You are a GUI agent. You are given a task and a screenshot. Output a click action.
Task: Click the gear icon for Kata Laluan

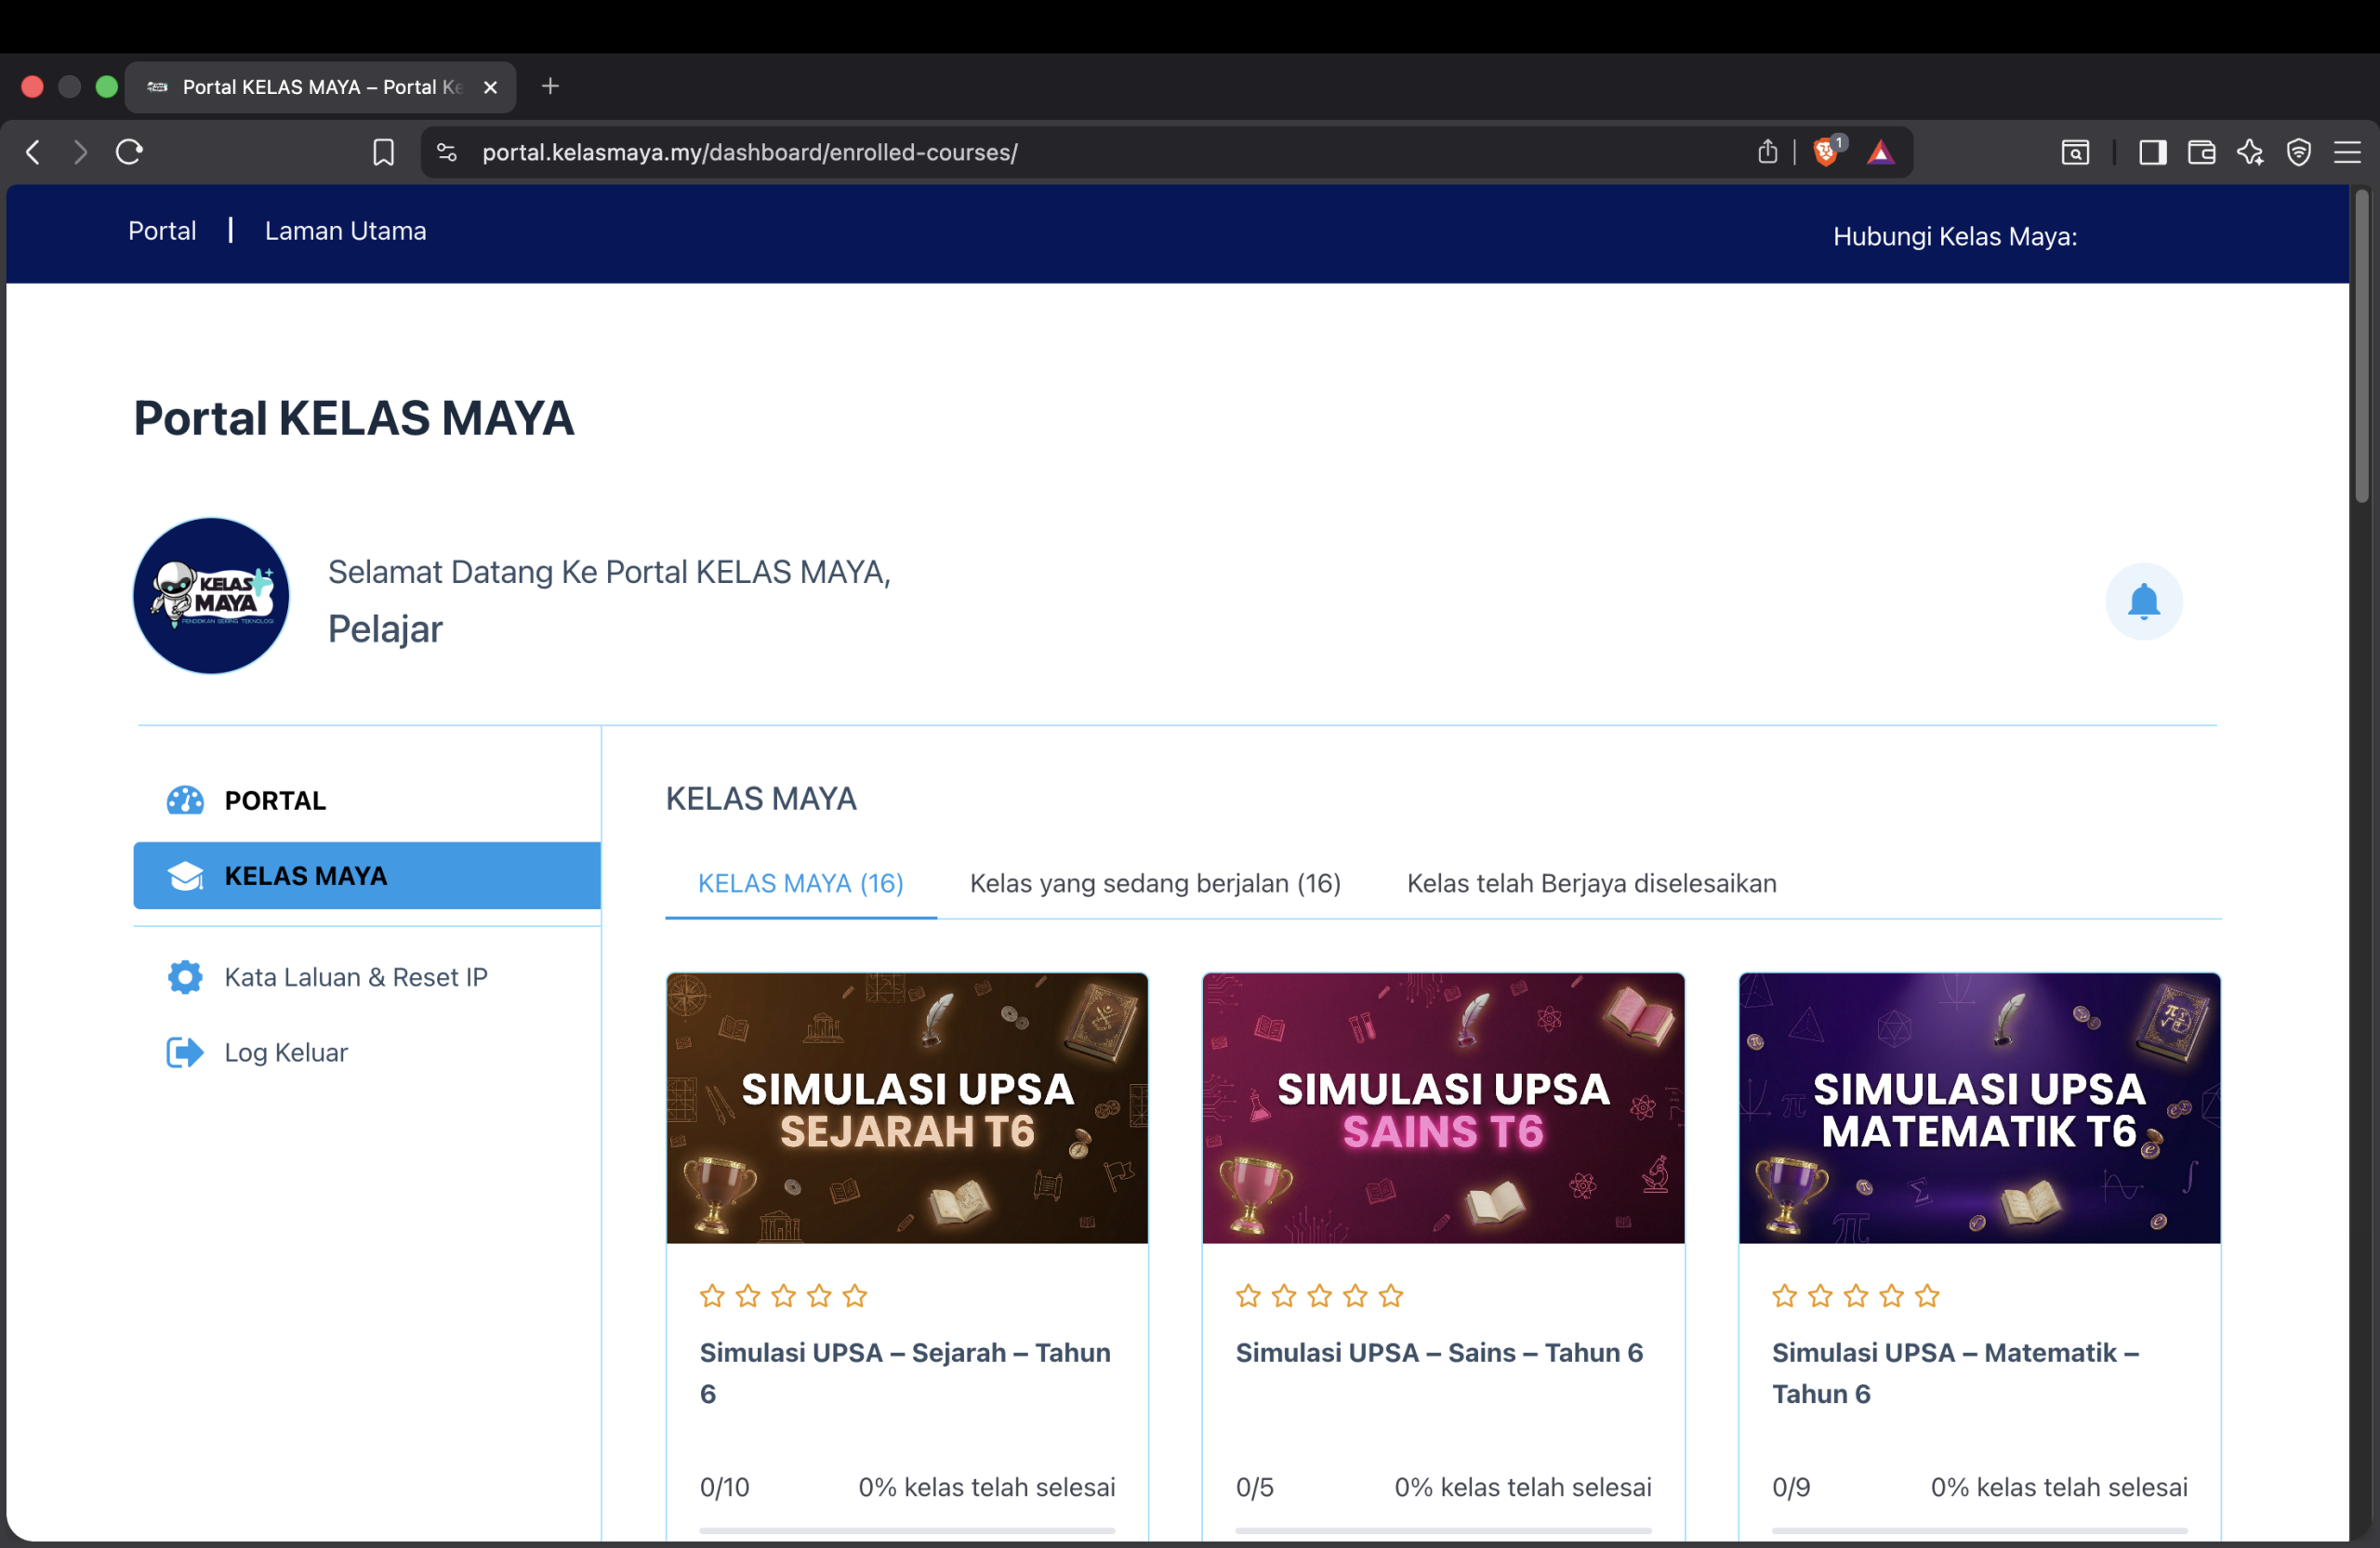click(185, 977)
